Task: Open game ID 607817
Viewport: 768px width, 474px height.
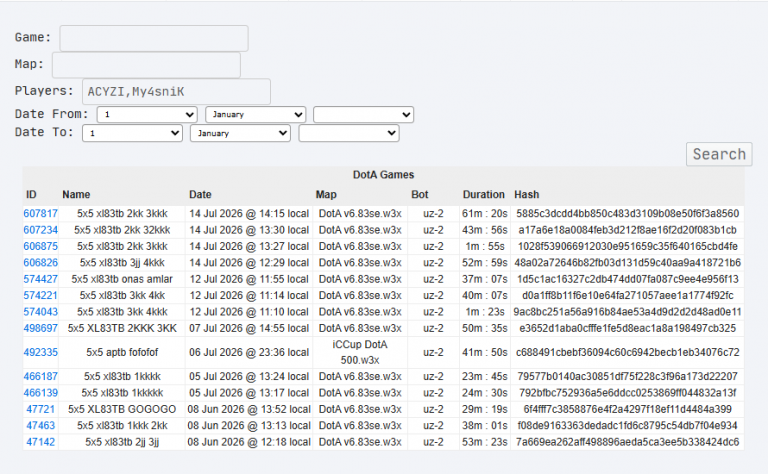Action: click(41, 213)
